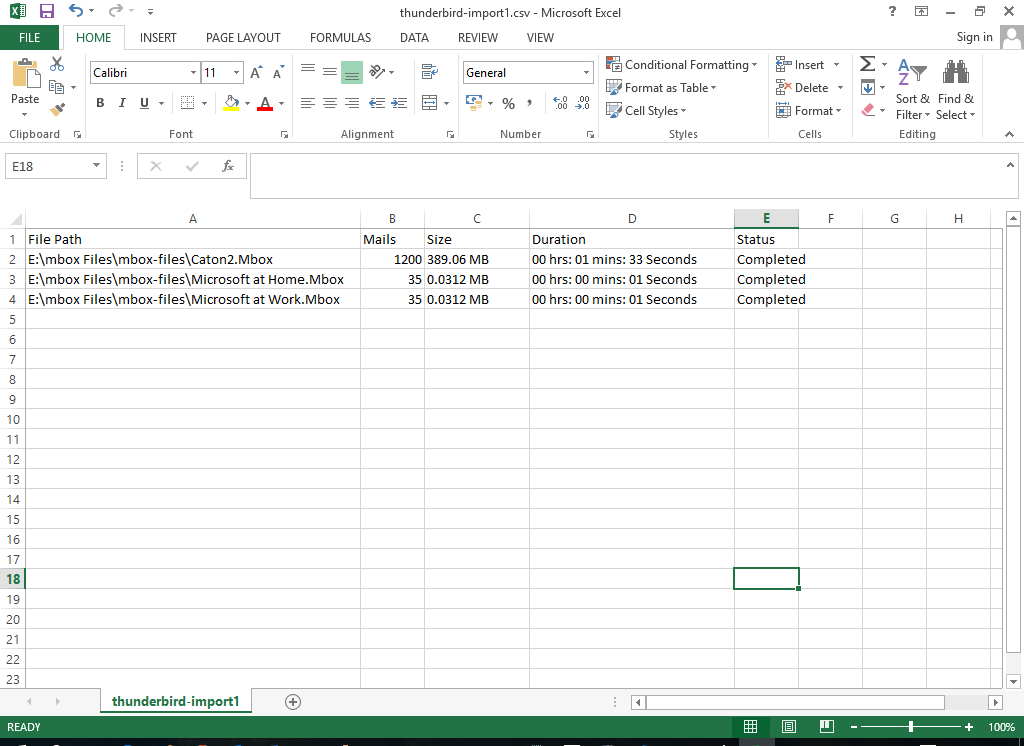Click Decrease Indent icon
Viewport: 1024px width, 746px height.
377,103
